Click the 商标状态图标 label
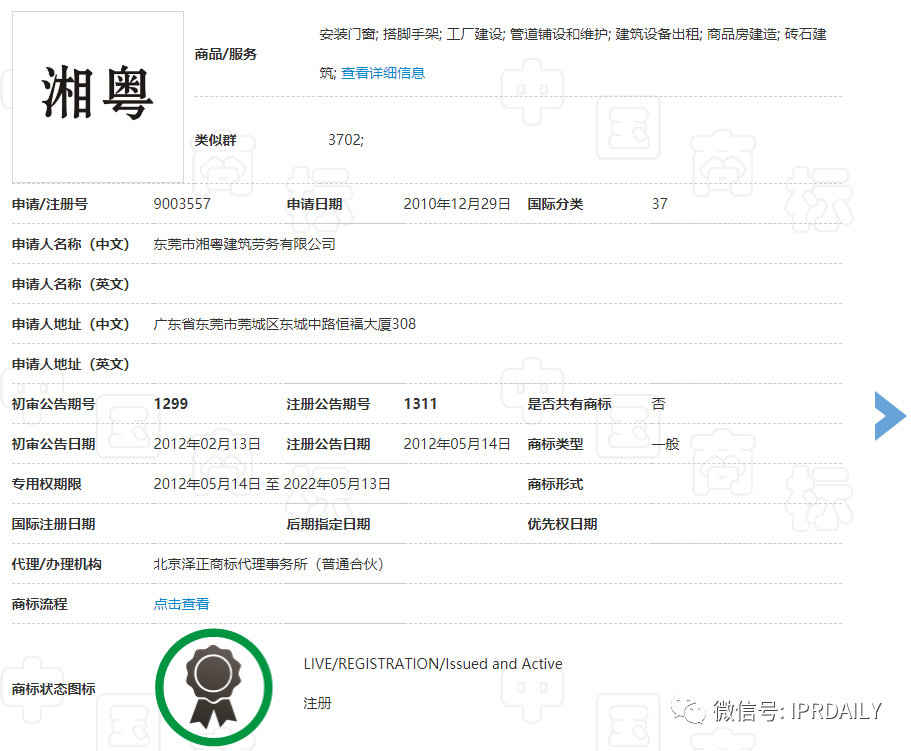 click(53, 689)
